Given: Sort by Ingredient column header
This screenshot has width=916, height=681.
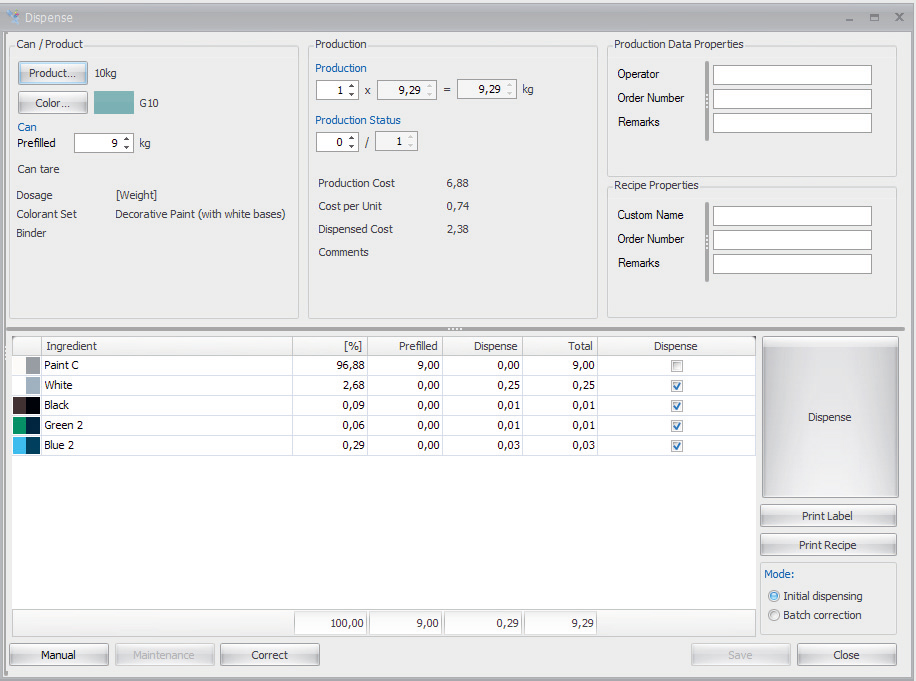Looking at the screenshot, I should [166, 346].
